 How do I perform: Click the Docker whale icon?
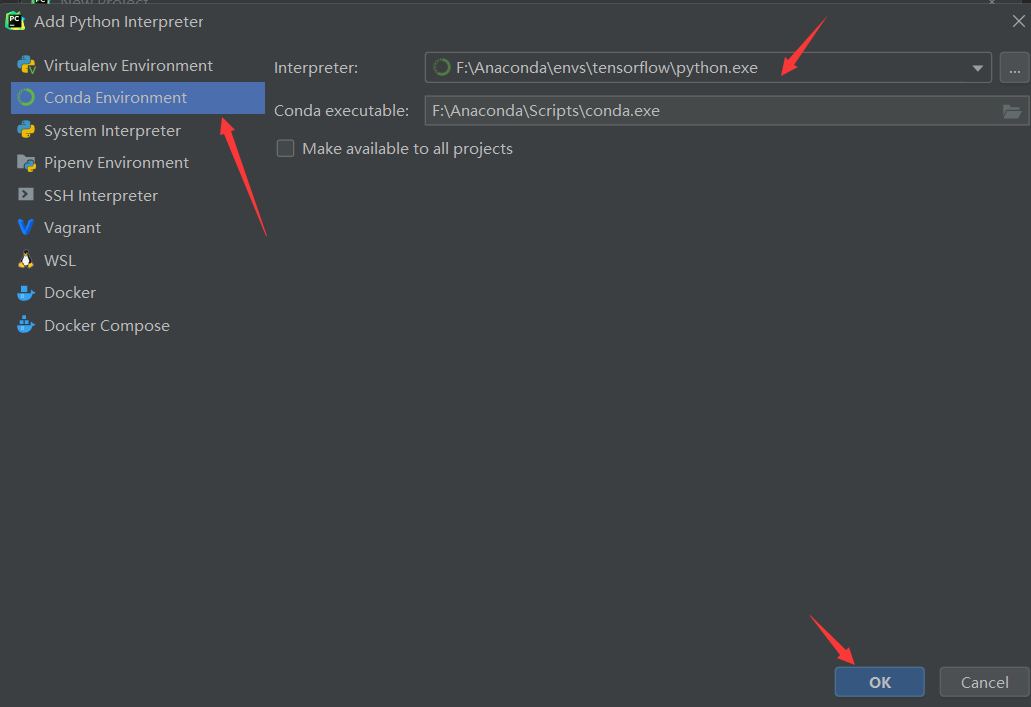click(26, 293)
